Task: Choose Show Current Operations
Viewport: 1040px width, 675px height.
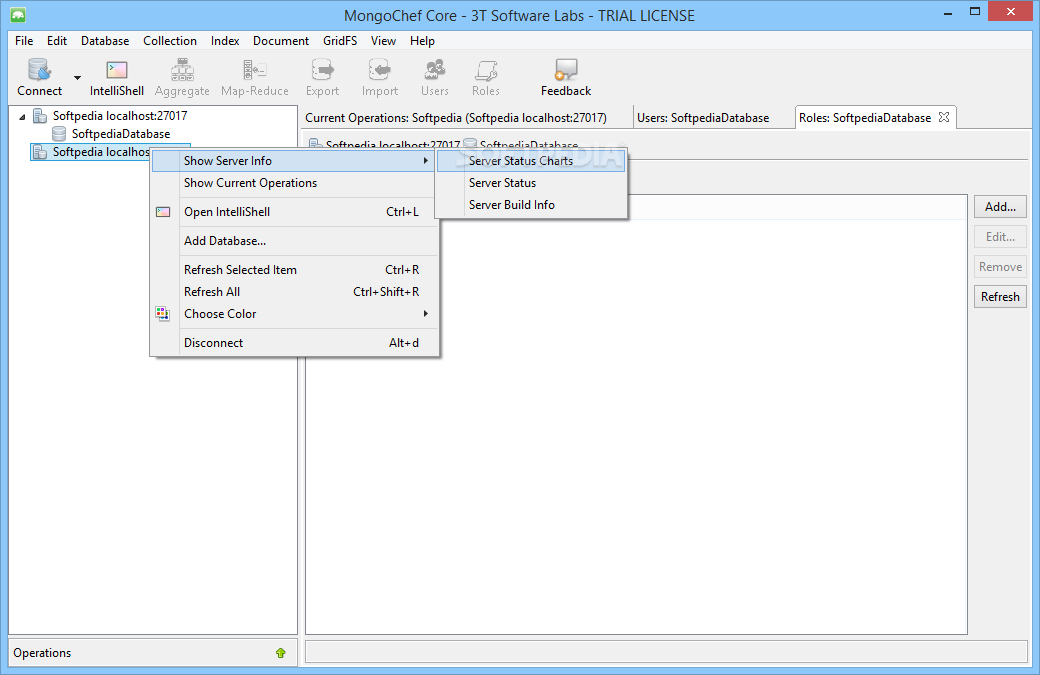Action: (293, 183)
